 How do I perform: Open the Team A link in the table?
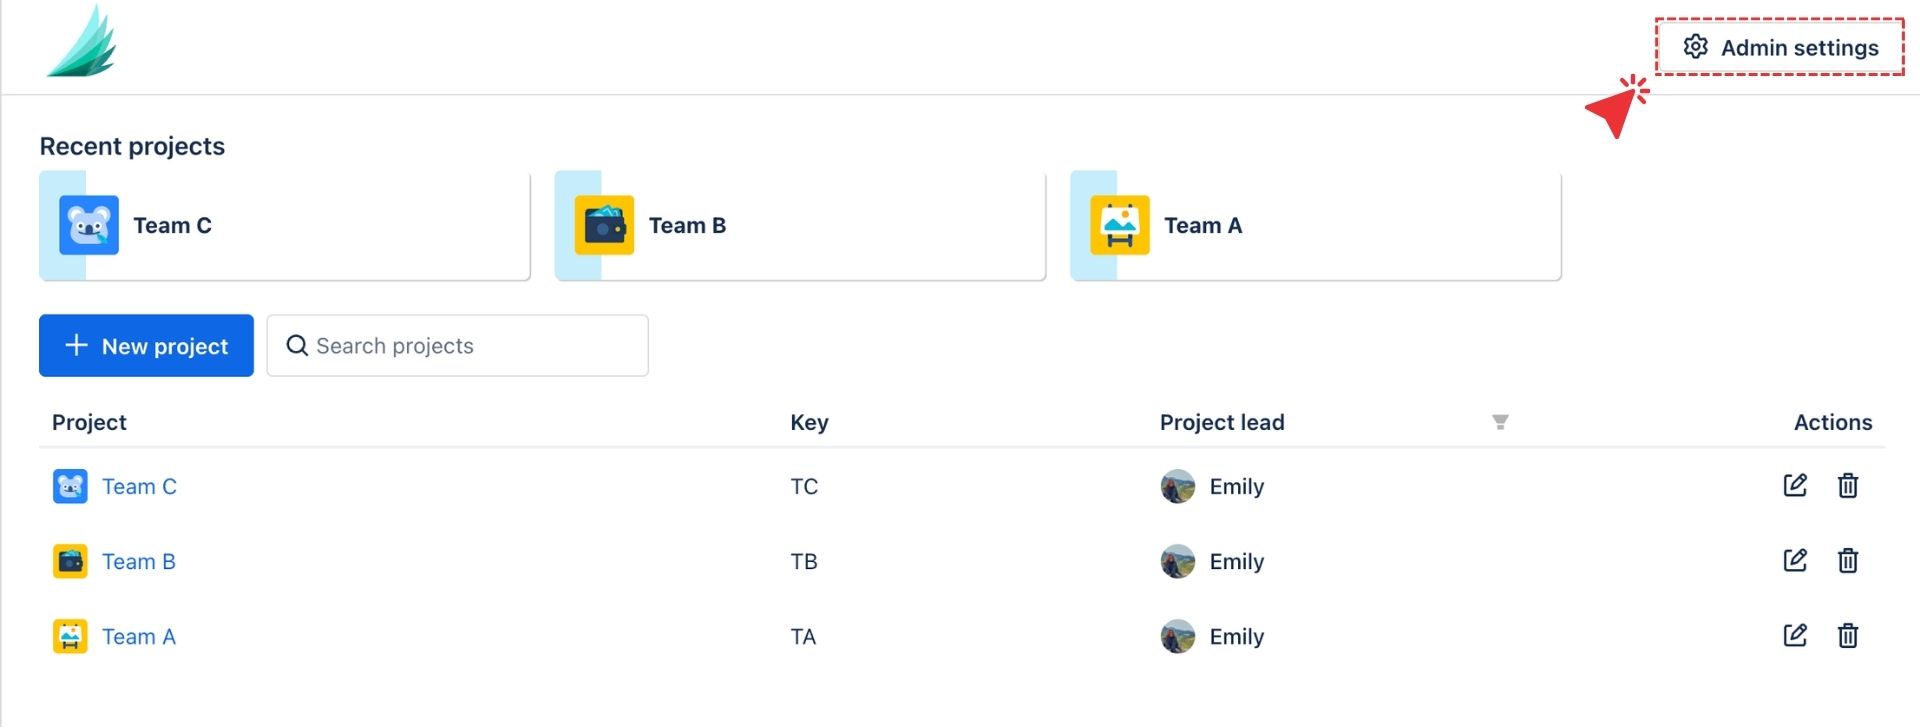pos(139,637)
